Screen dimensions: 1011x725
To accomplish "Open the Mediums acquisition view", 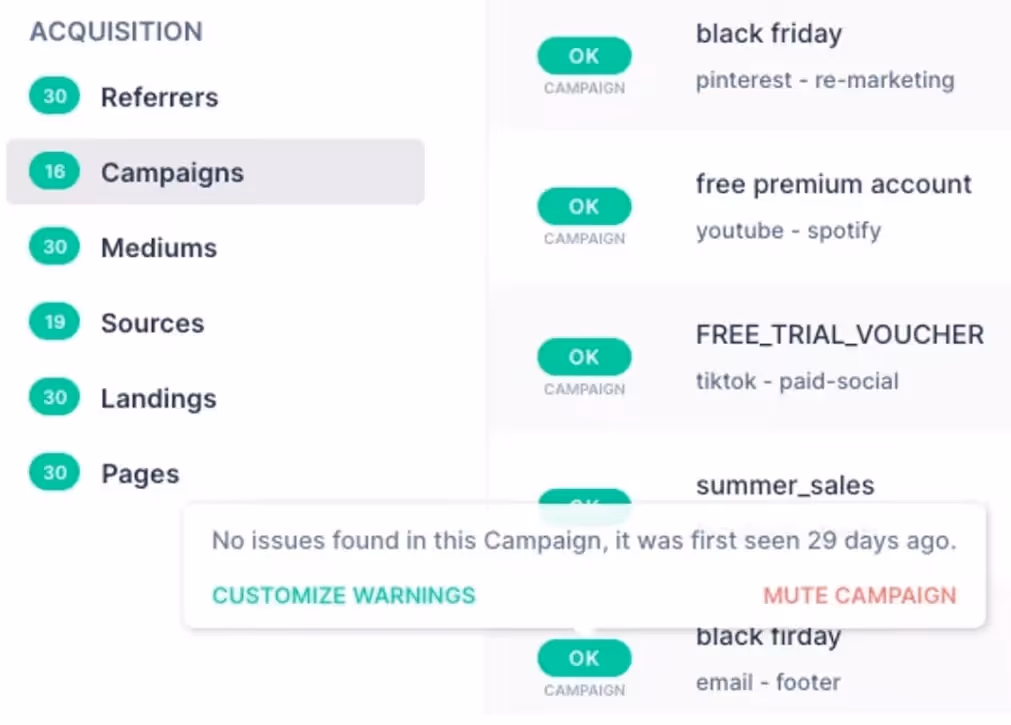I will click(158, 246).
